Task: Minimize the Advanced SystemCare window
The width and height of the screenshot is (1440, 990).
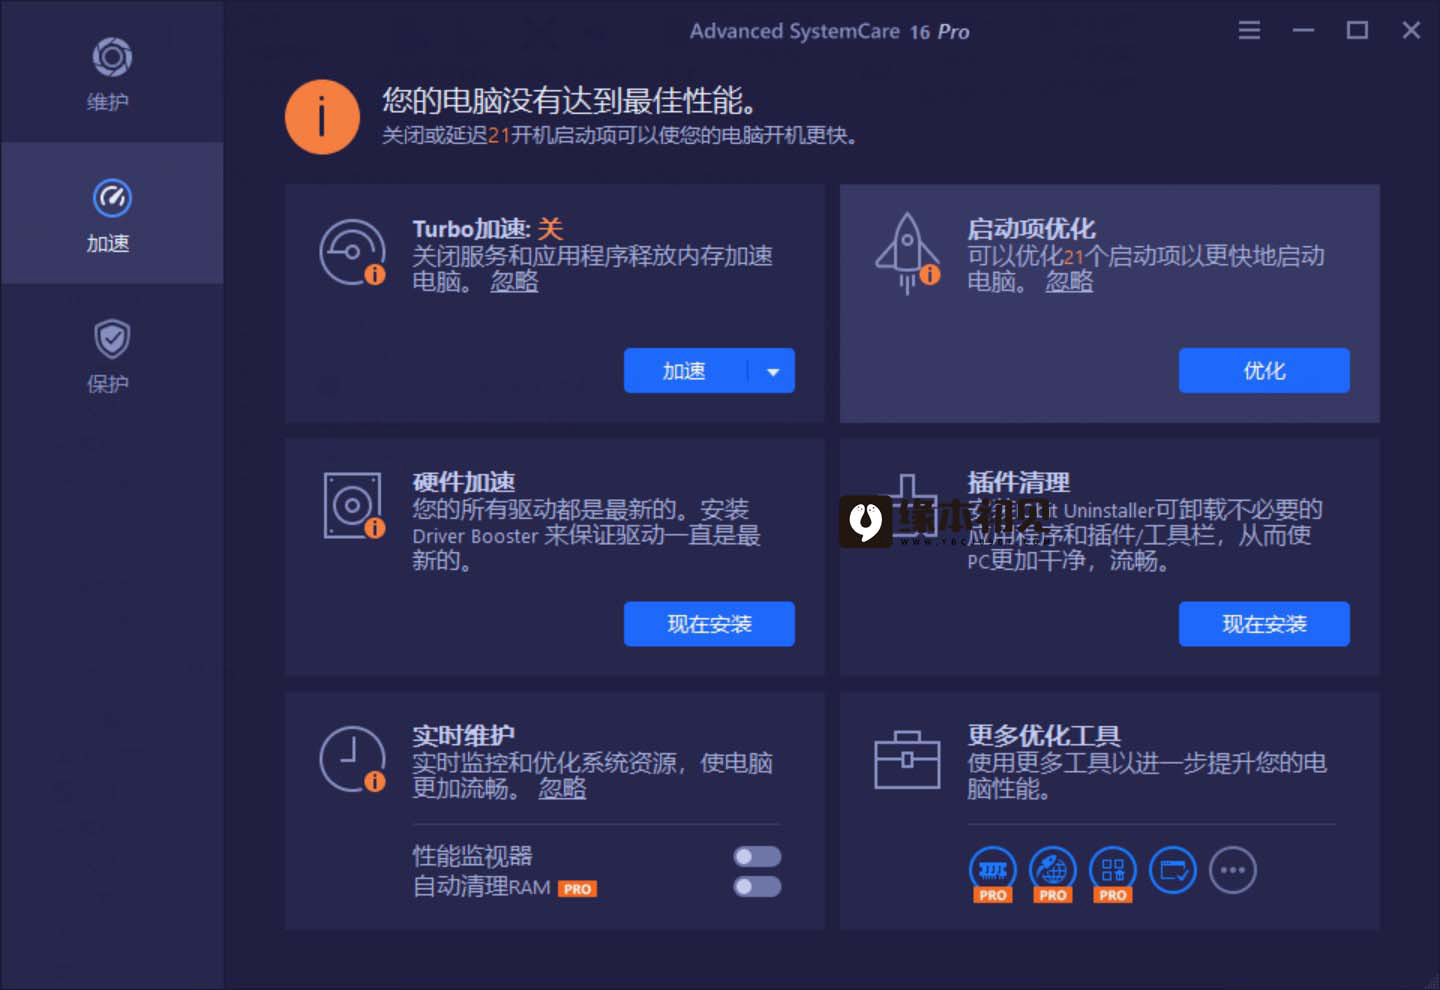Action: 1303,30
